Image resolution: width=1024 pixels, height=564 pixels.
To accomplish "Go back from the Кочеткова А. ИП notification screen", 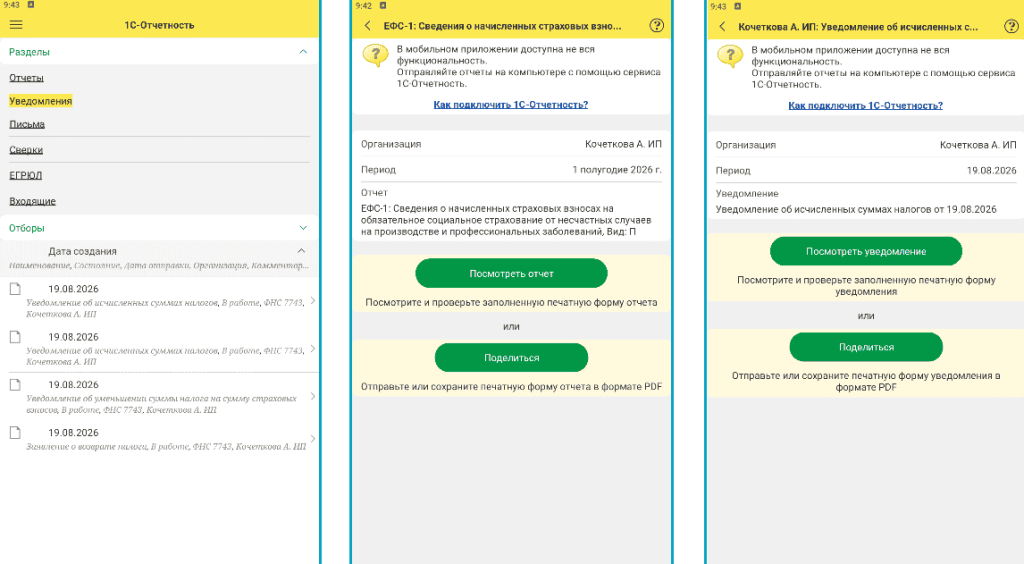I will (722, 27).
